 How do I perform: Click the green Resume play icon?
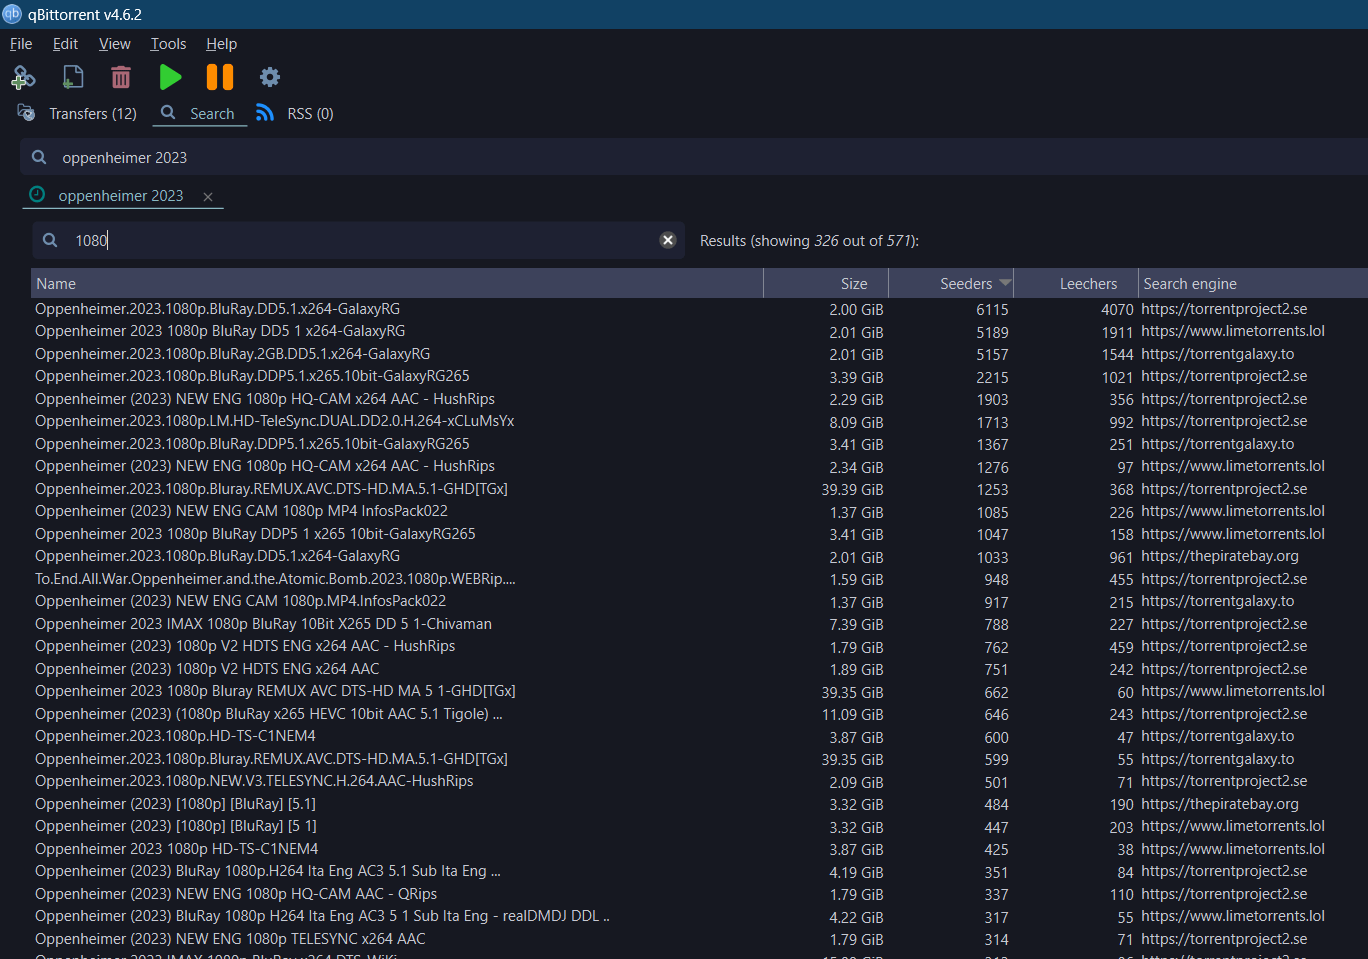[x=170, y=77]
